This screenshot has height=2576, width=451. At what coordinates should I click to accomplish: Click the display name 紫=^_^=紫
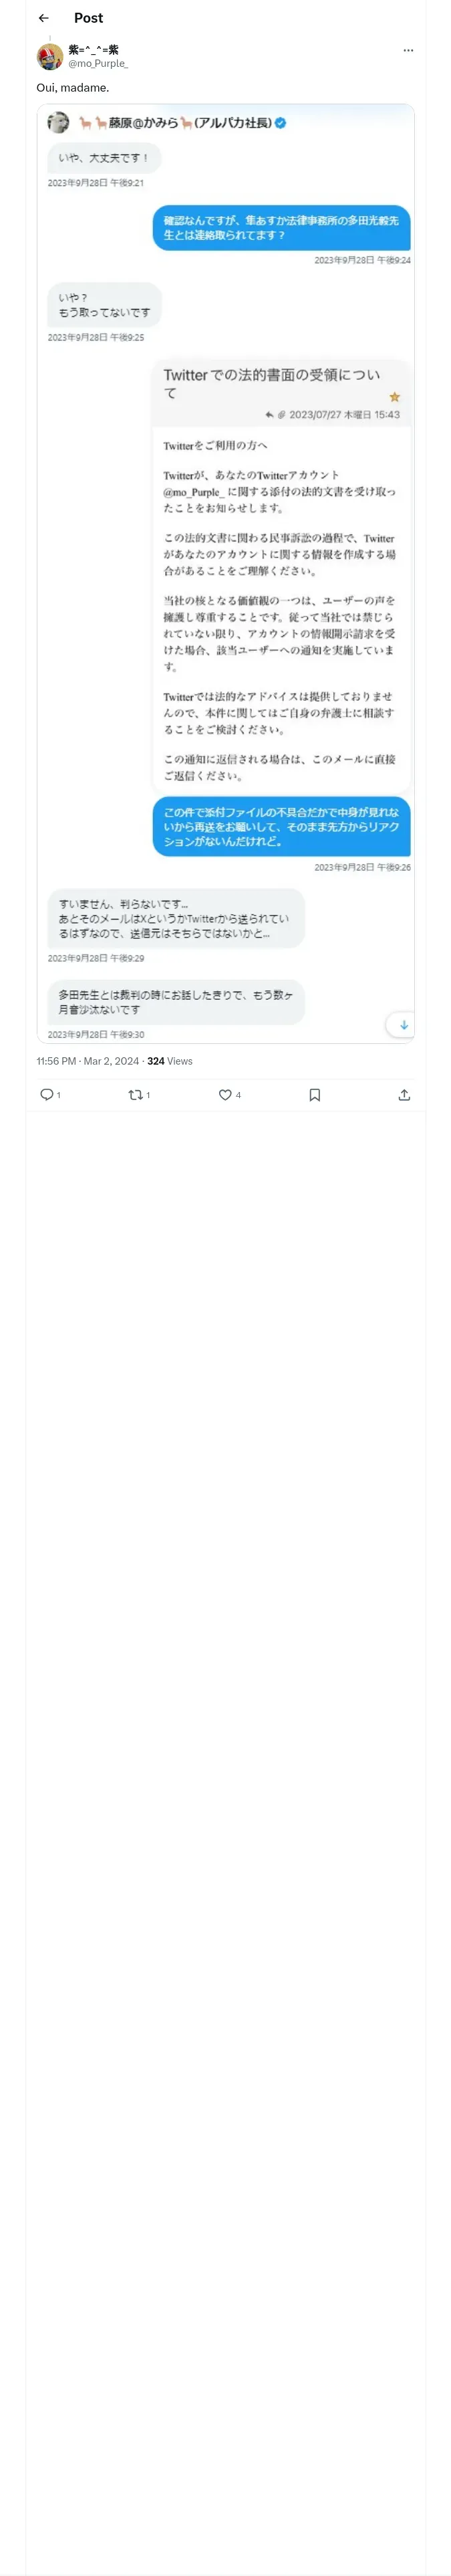coord(93,49)
